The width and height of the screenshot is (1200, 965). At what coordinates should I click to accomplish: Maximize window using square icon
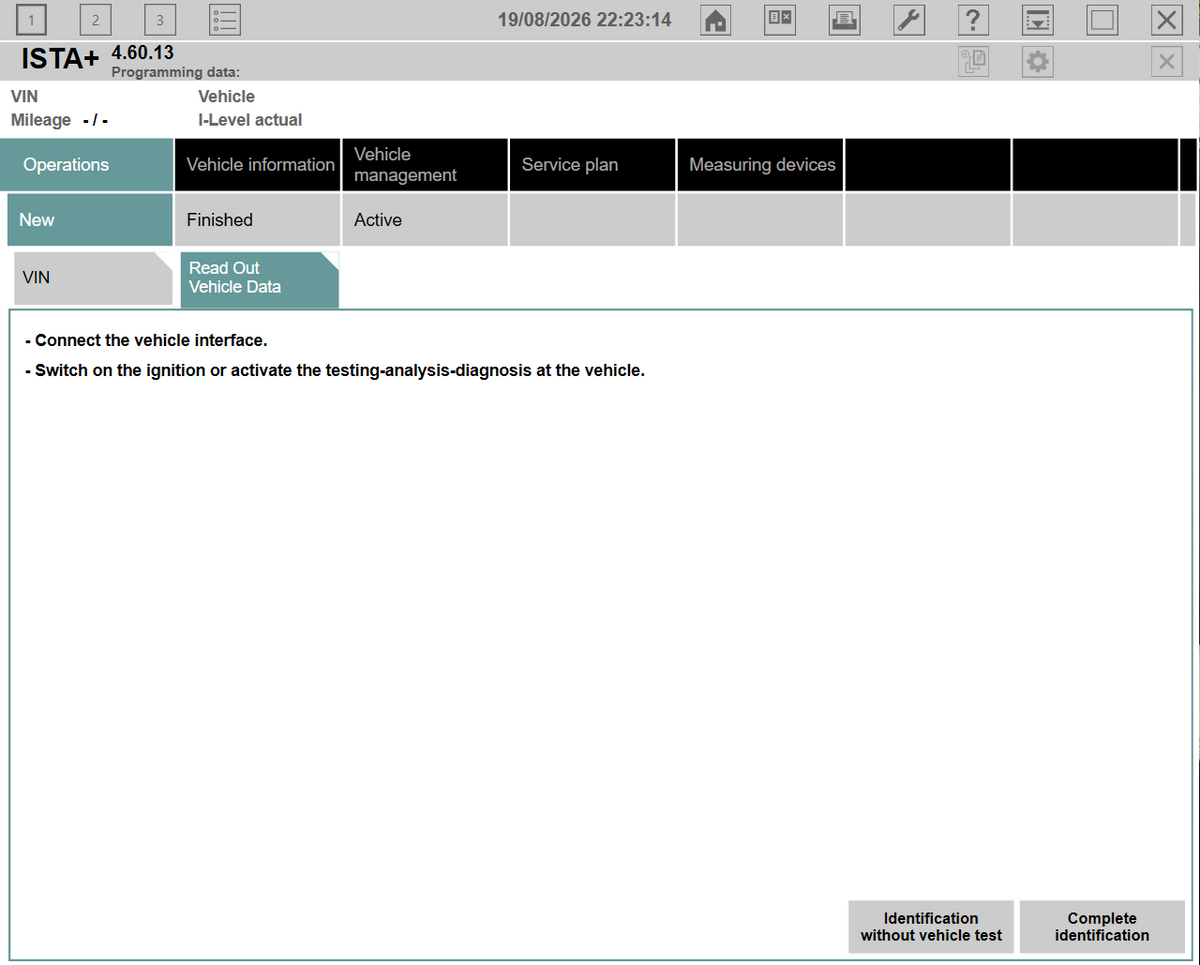pos(1102,20)
